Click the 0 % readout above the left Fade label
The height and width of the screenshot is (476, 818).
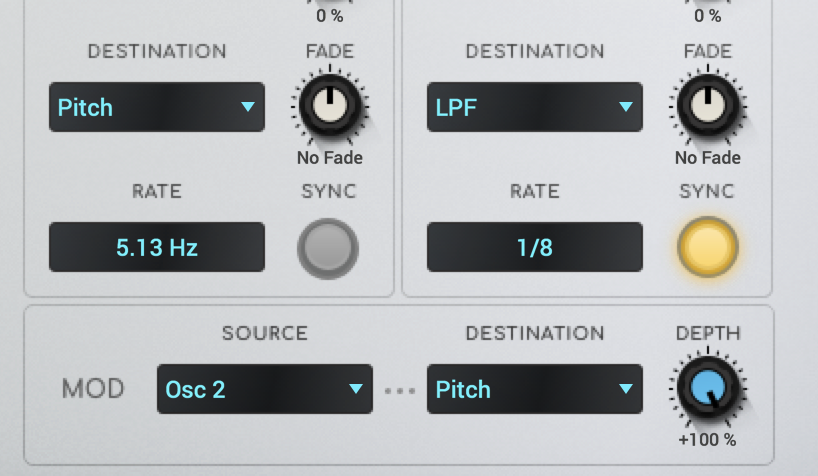[x=330, y=16]
